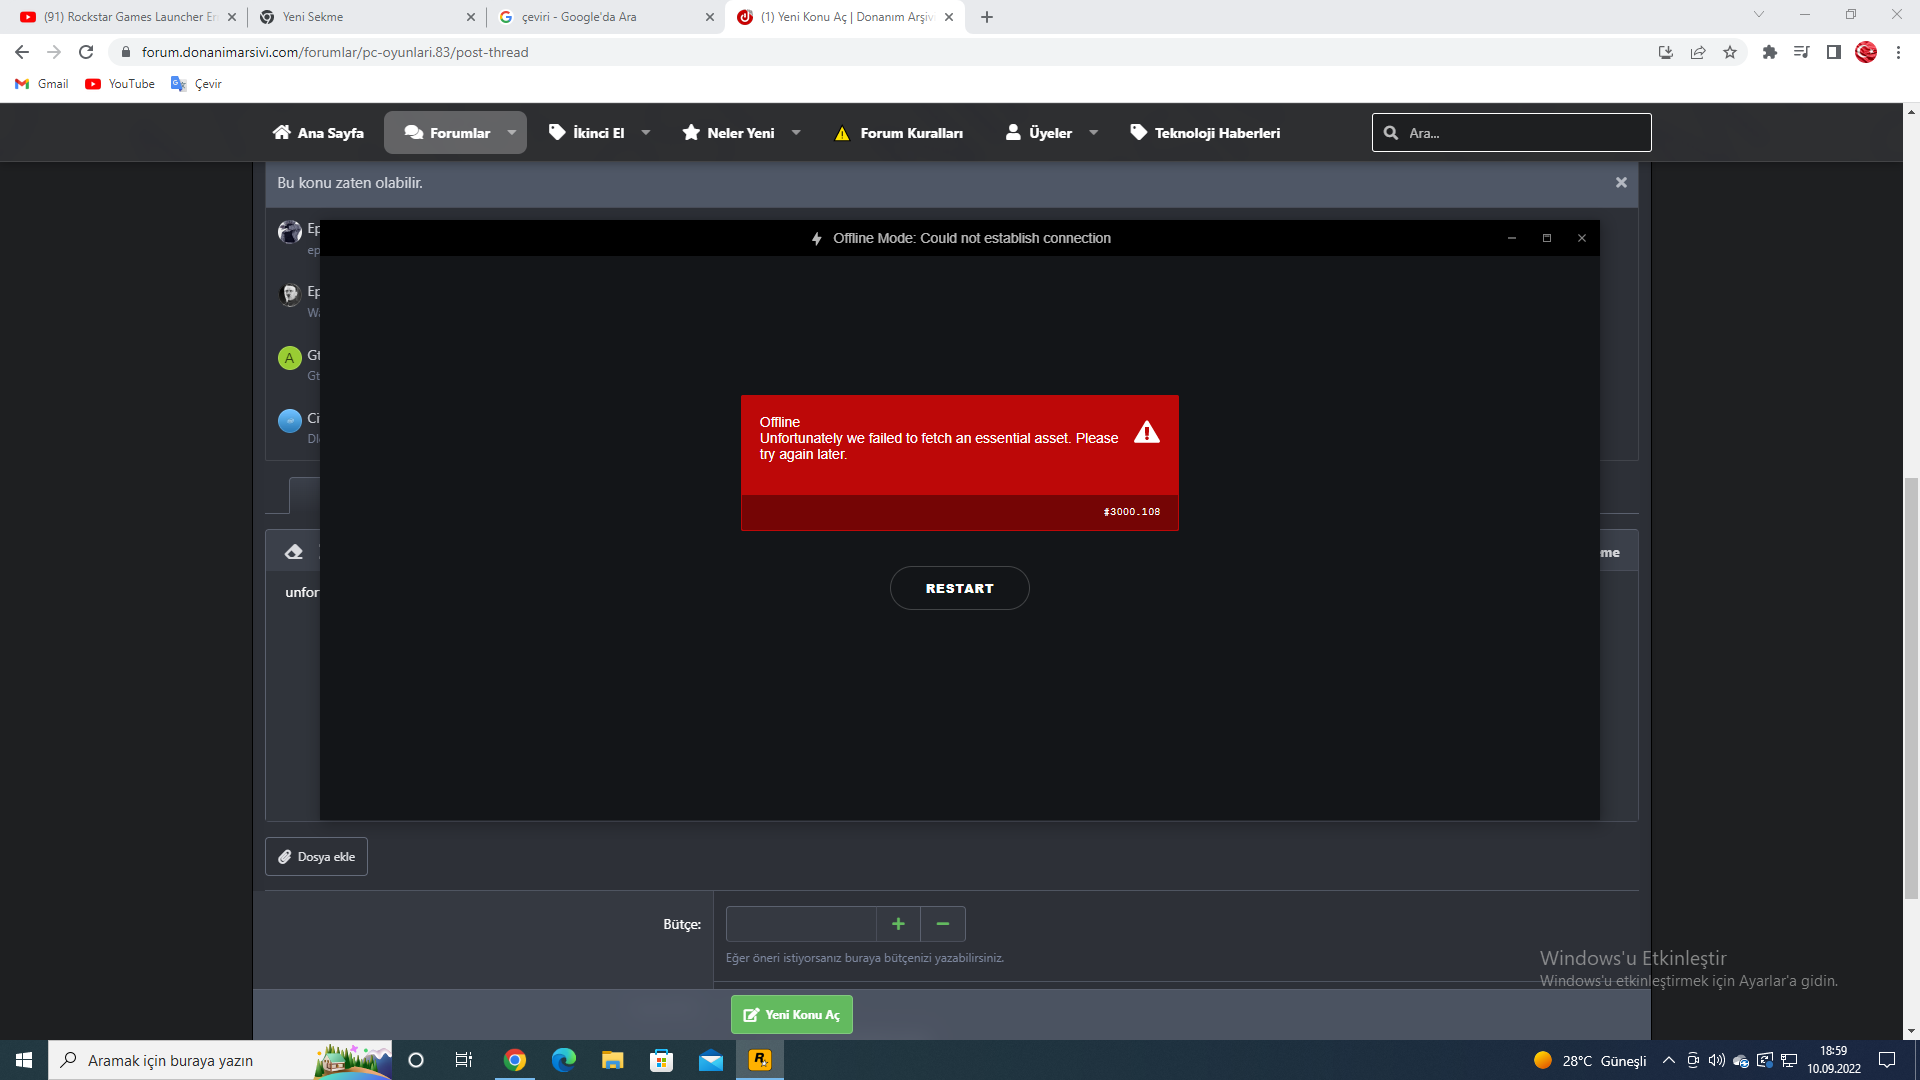
Task: Bookmark this page with star icon
Action: coord(1730,52)
